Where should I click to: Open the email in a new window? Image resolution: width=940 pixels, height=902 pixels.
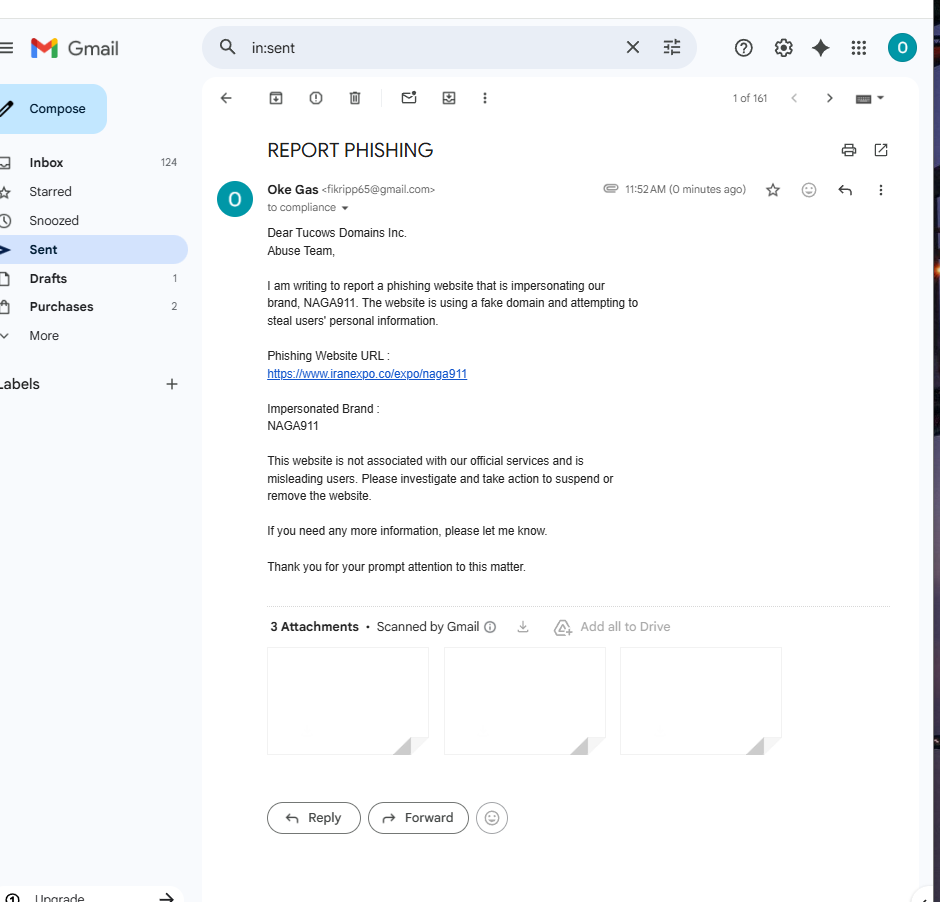[881, 150]
